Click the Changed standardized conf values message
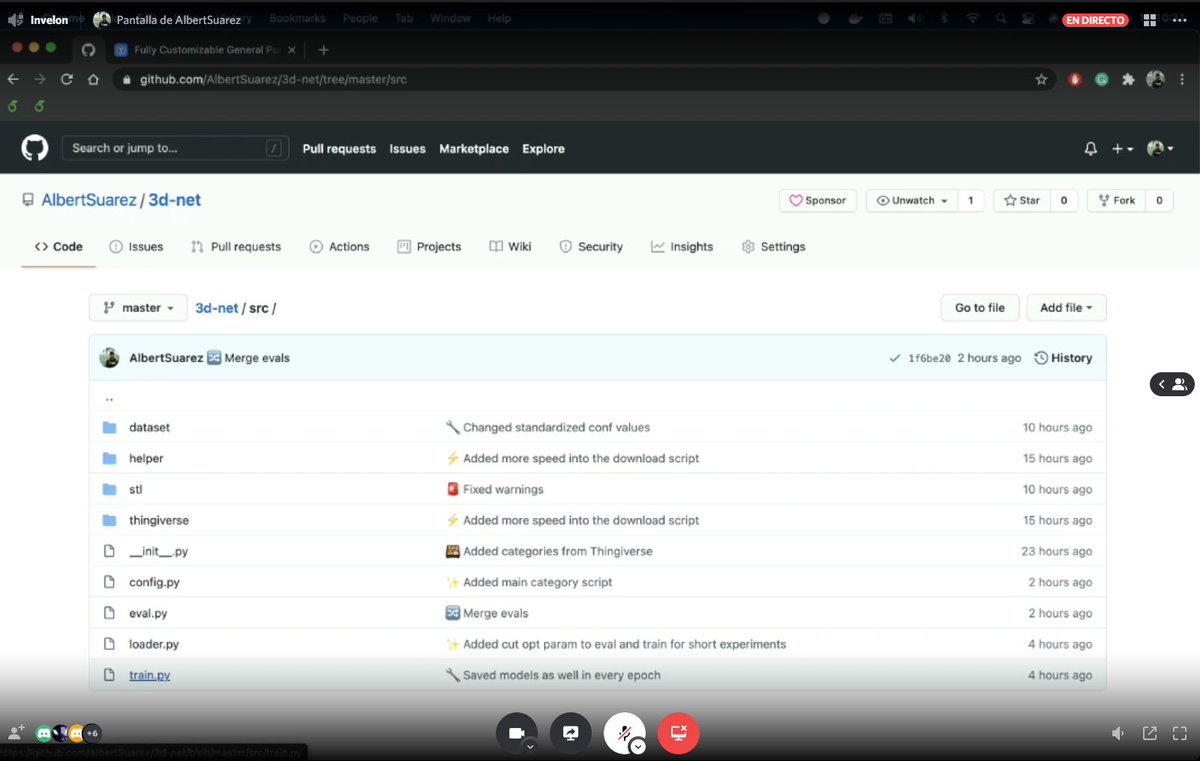Image resolution: width=1200 pixels, height=761 pixels. click(x=556, y=427)
